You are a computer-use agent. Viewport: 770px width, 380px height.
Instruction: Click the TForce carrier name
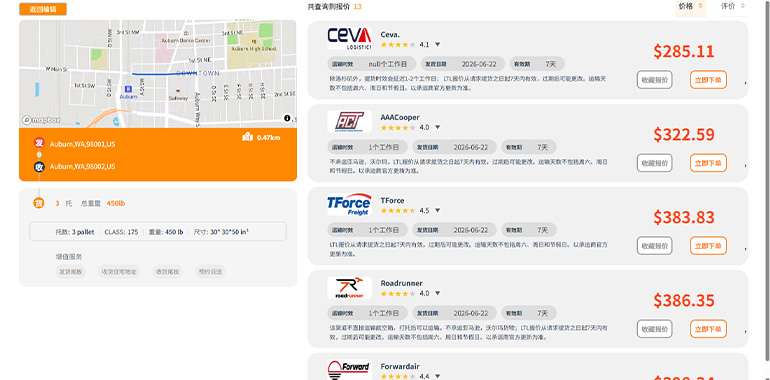[392, 200]
